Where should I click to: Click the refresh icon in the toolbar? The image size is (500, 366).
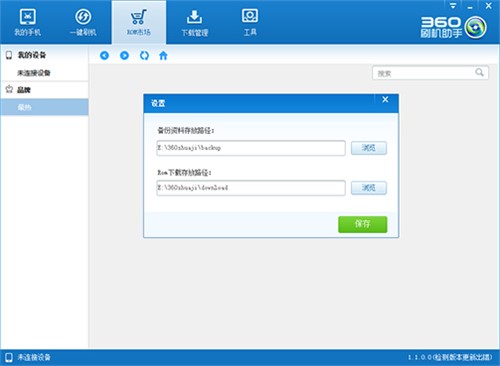pyautogui.click(x=144, y=55)
